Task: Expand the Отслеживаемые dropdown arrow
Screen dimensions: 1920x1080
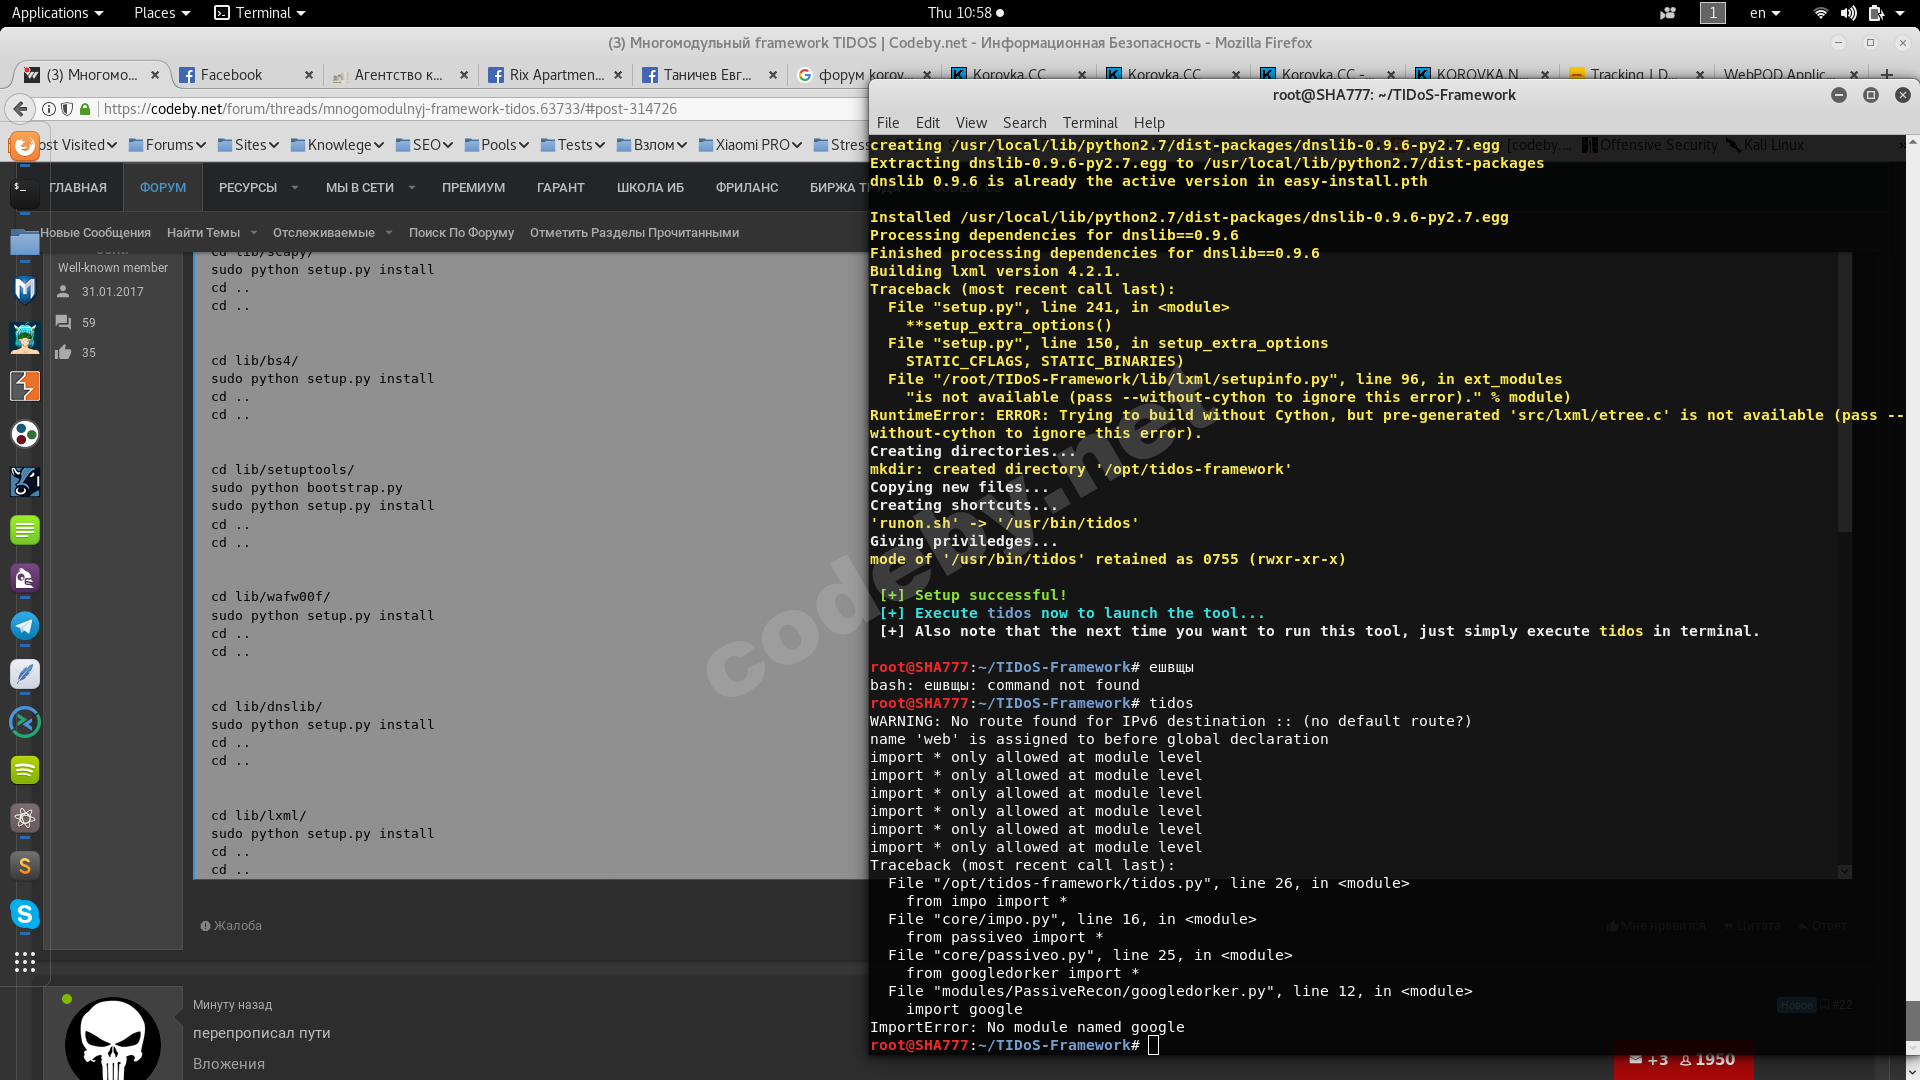Action: 389,233
